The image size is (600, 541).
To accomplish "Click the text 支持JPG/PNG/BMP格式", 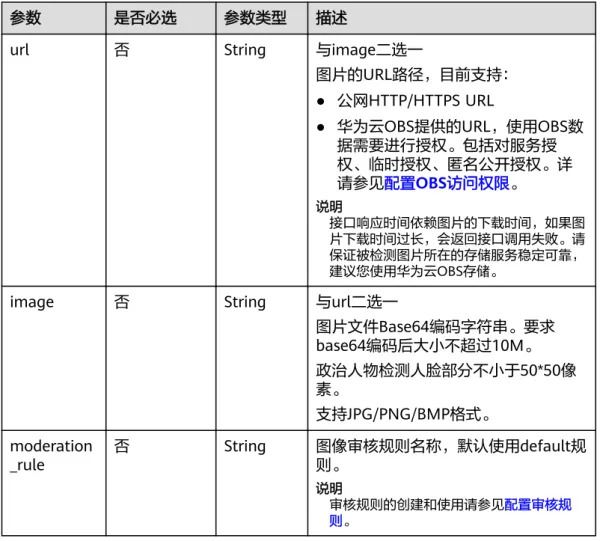I will pyautogui.click(x=403, y=414).
